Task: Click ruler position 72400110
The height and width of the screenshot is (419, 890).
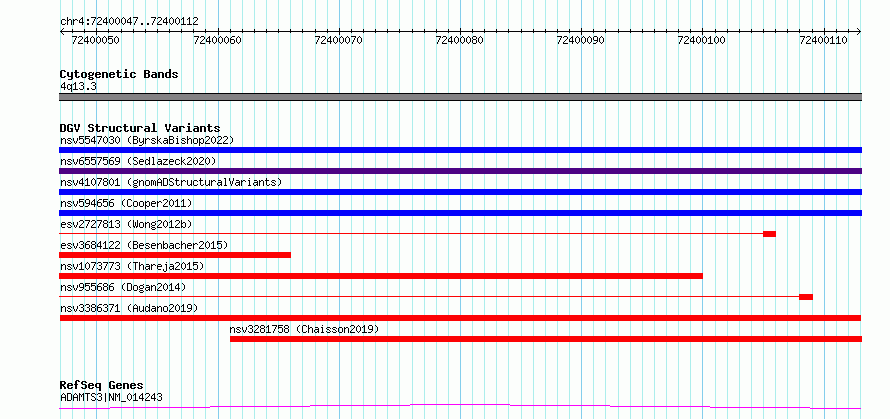Action: (x=824, y=40)
